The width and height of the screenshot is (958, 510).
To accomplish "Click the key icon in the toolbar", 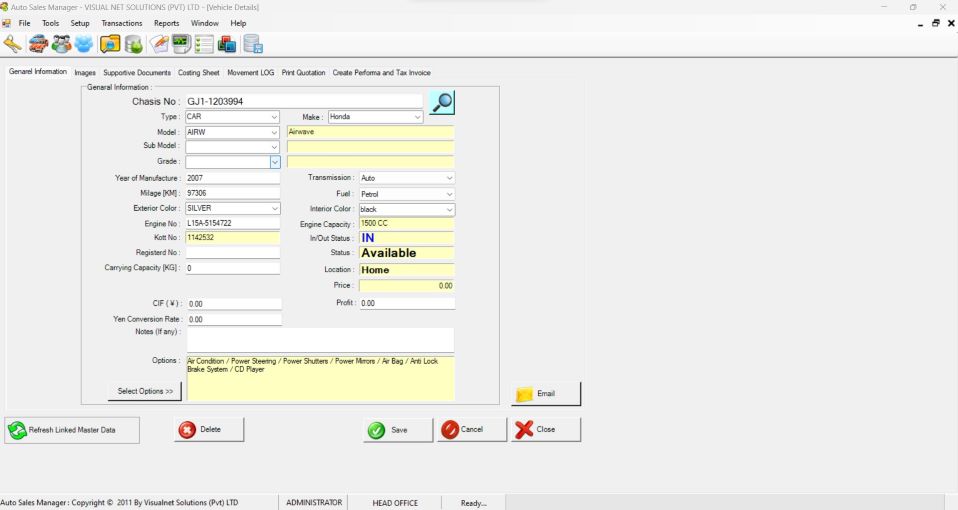I will pyautogui.click(x=13, y=44).
